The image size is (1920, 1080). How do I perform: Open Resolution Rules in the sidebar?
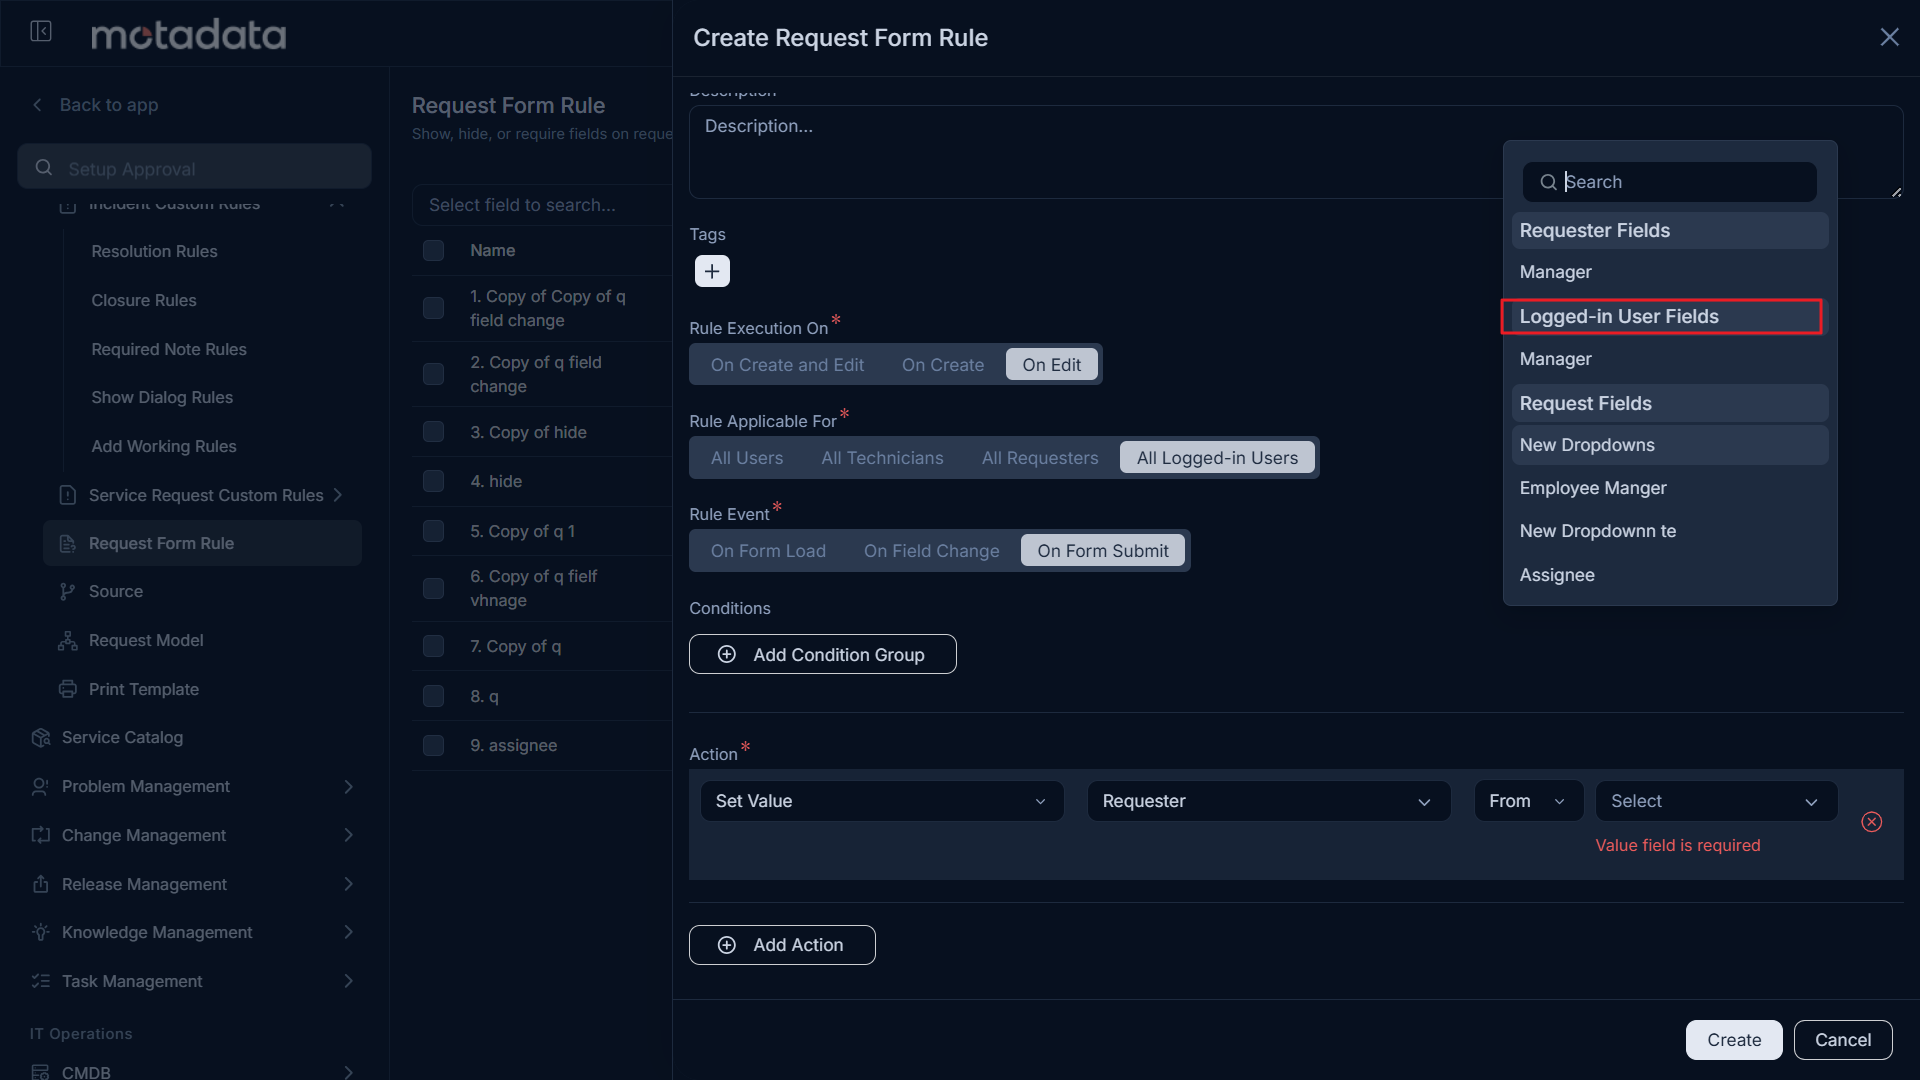(154, 251)
